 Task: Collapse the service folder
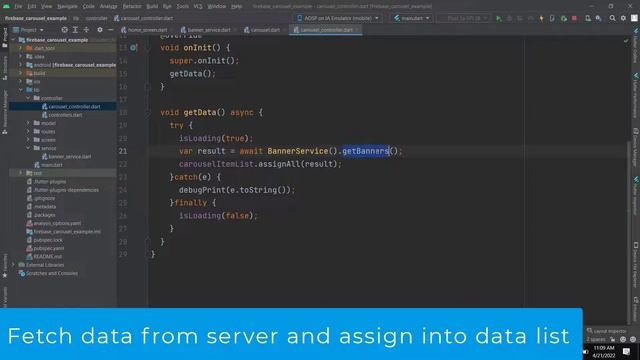click(x=28, y=148)
